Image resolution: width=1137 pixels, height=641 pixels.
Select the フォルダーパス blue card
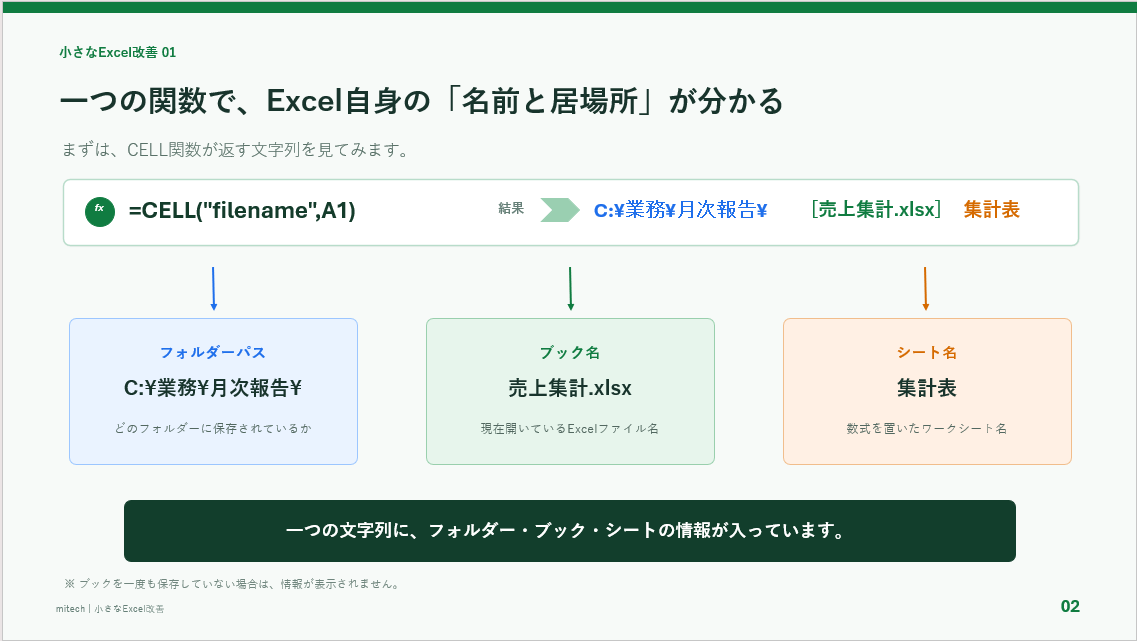coord(213,392)
